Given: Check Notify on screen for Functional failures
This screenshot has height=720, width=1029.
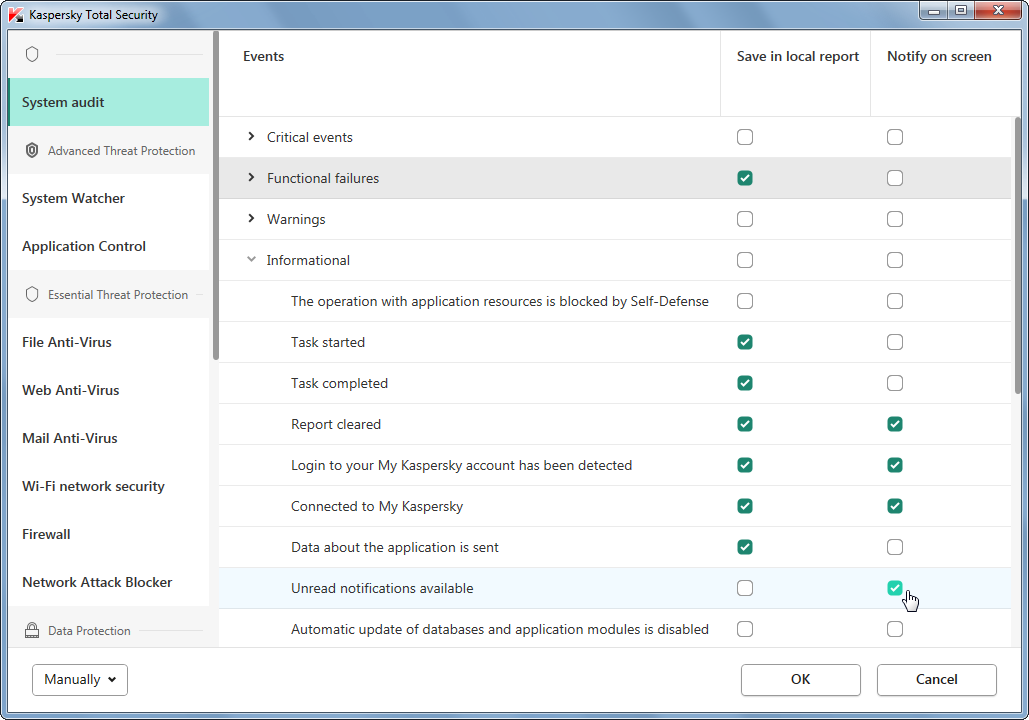Looking at the screenshot, I should [x=894, y=178].
